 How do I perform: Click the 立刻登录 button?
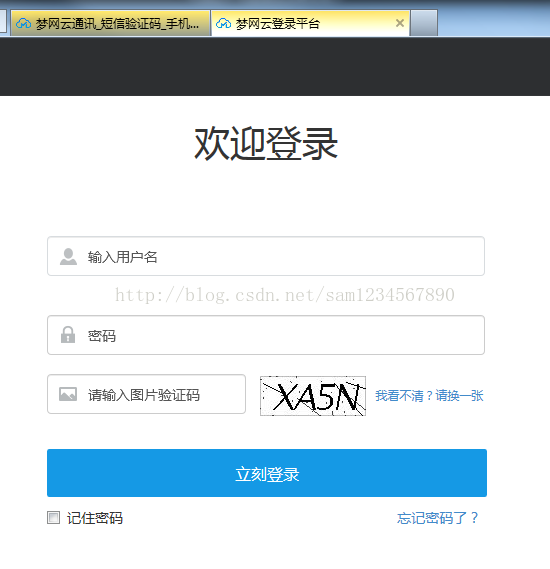(267, 473)
